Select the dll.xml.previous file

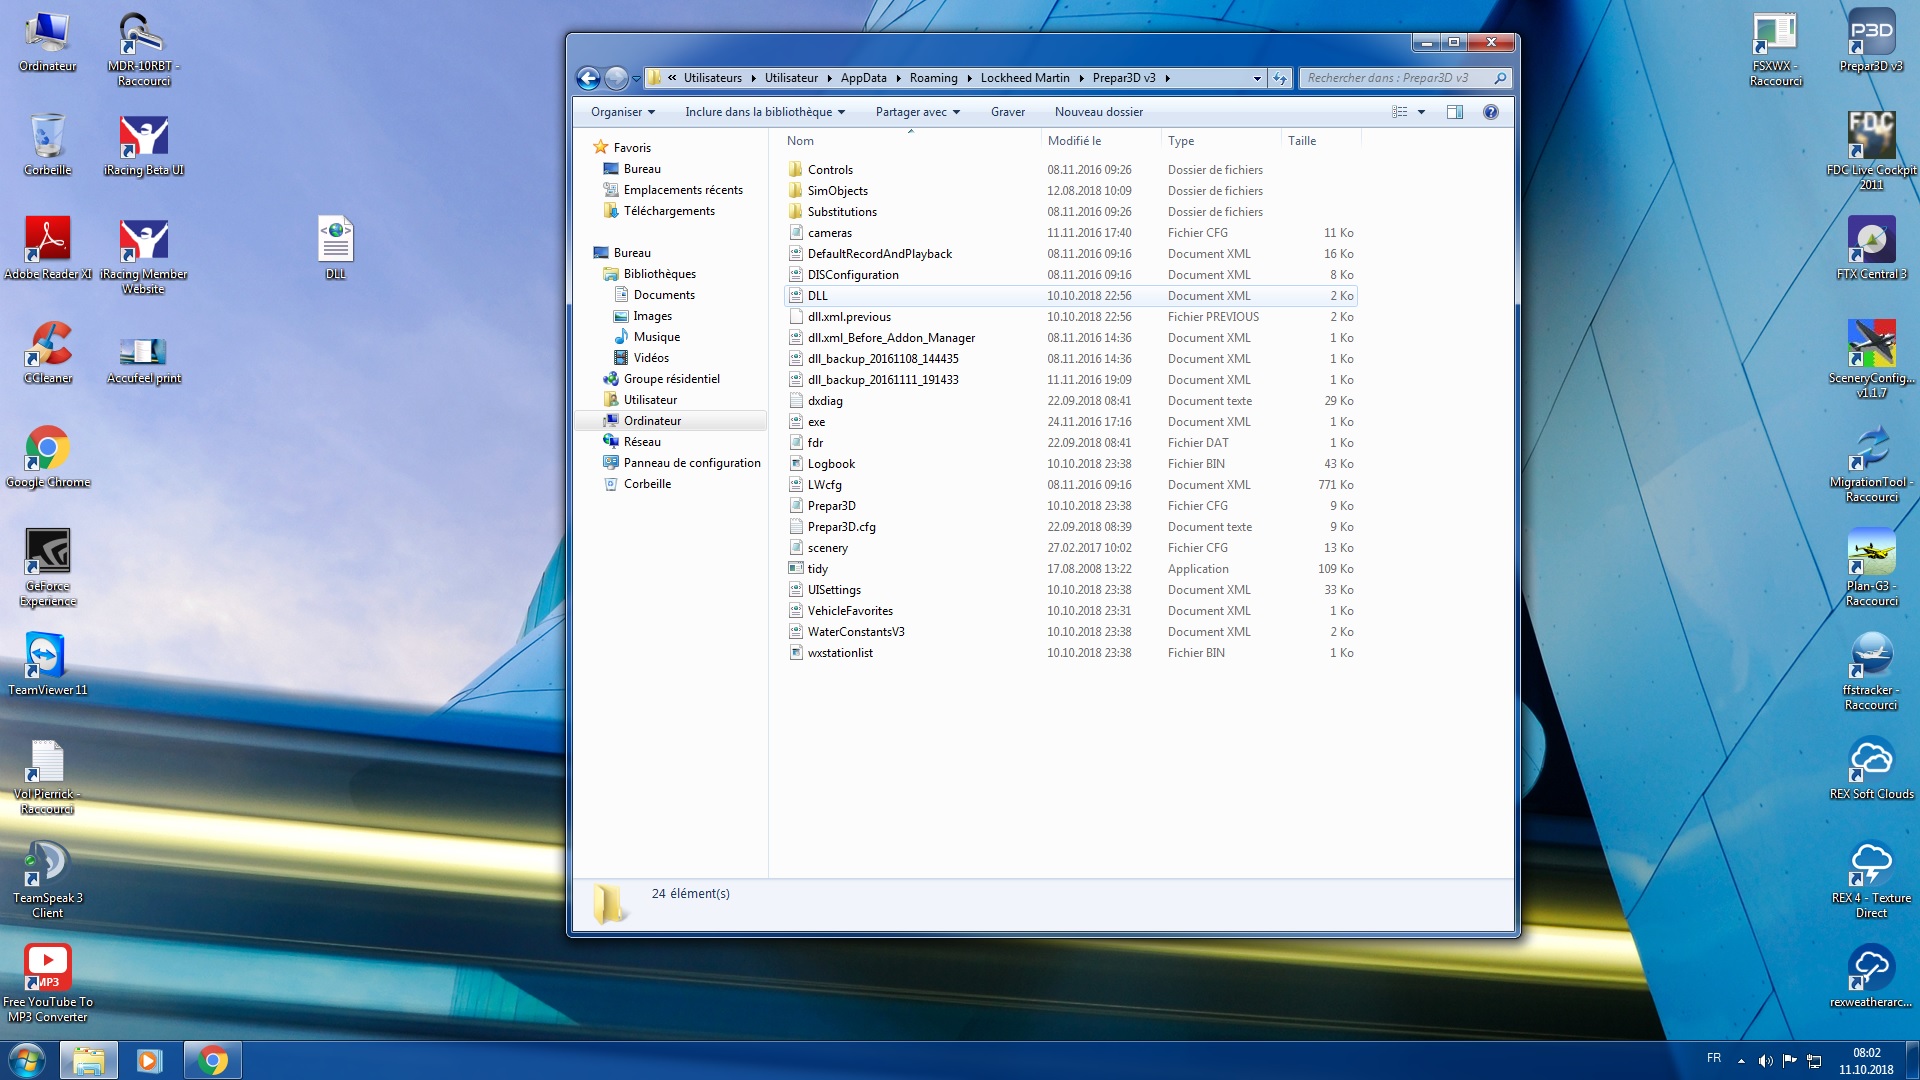(1070, 317)
